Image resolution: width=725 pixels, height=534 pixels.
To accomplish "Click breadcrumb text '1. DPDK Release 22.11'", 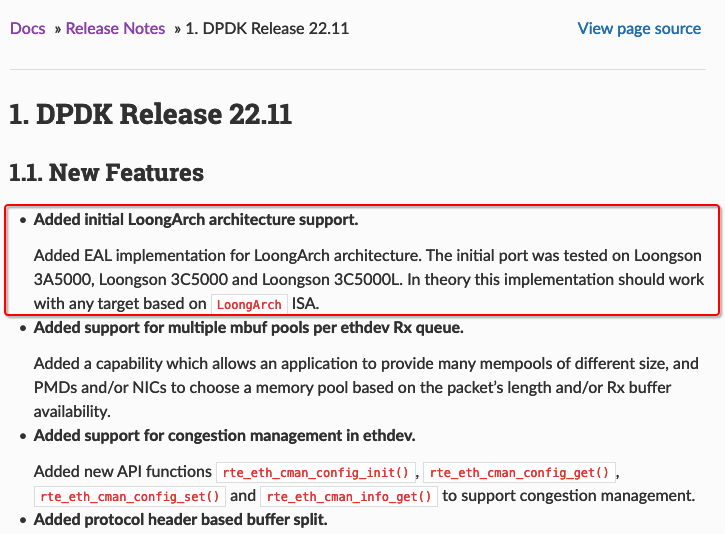I will [267, 28].
